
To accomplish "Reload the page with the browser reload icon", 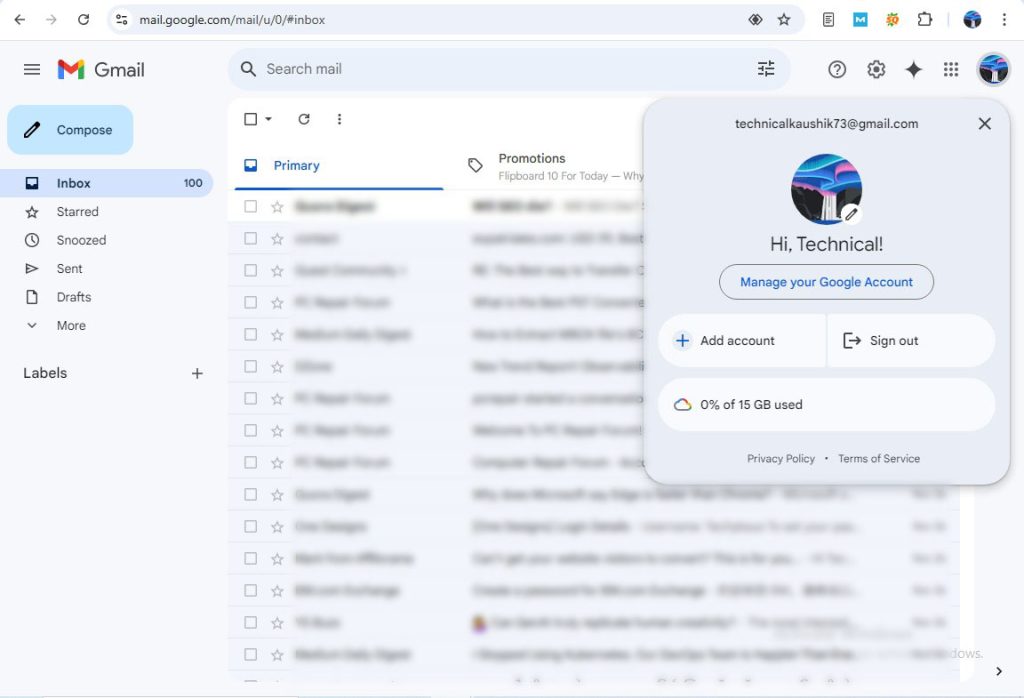I will [84, 20].
